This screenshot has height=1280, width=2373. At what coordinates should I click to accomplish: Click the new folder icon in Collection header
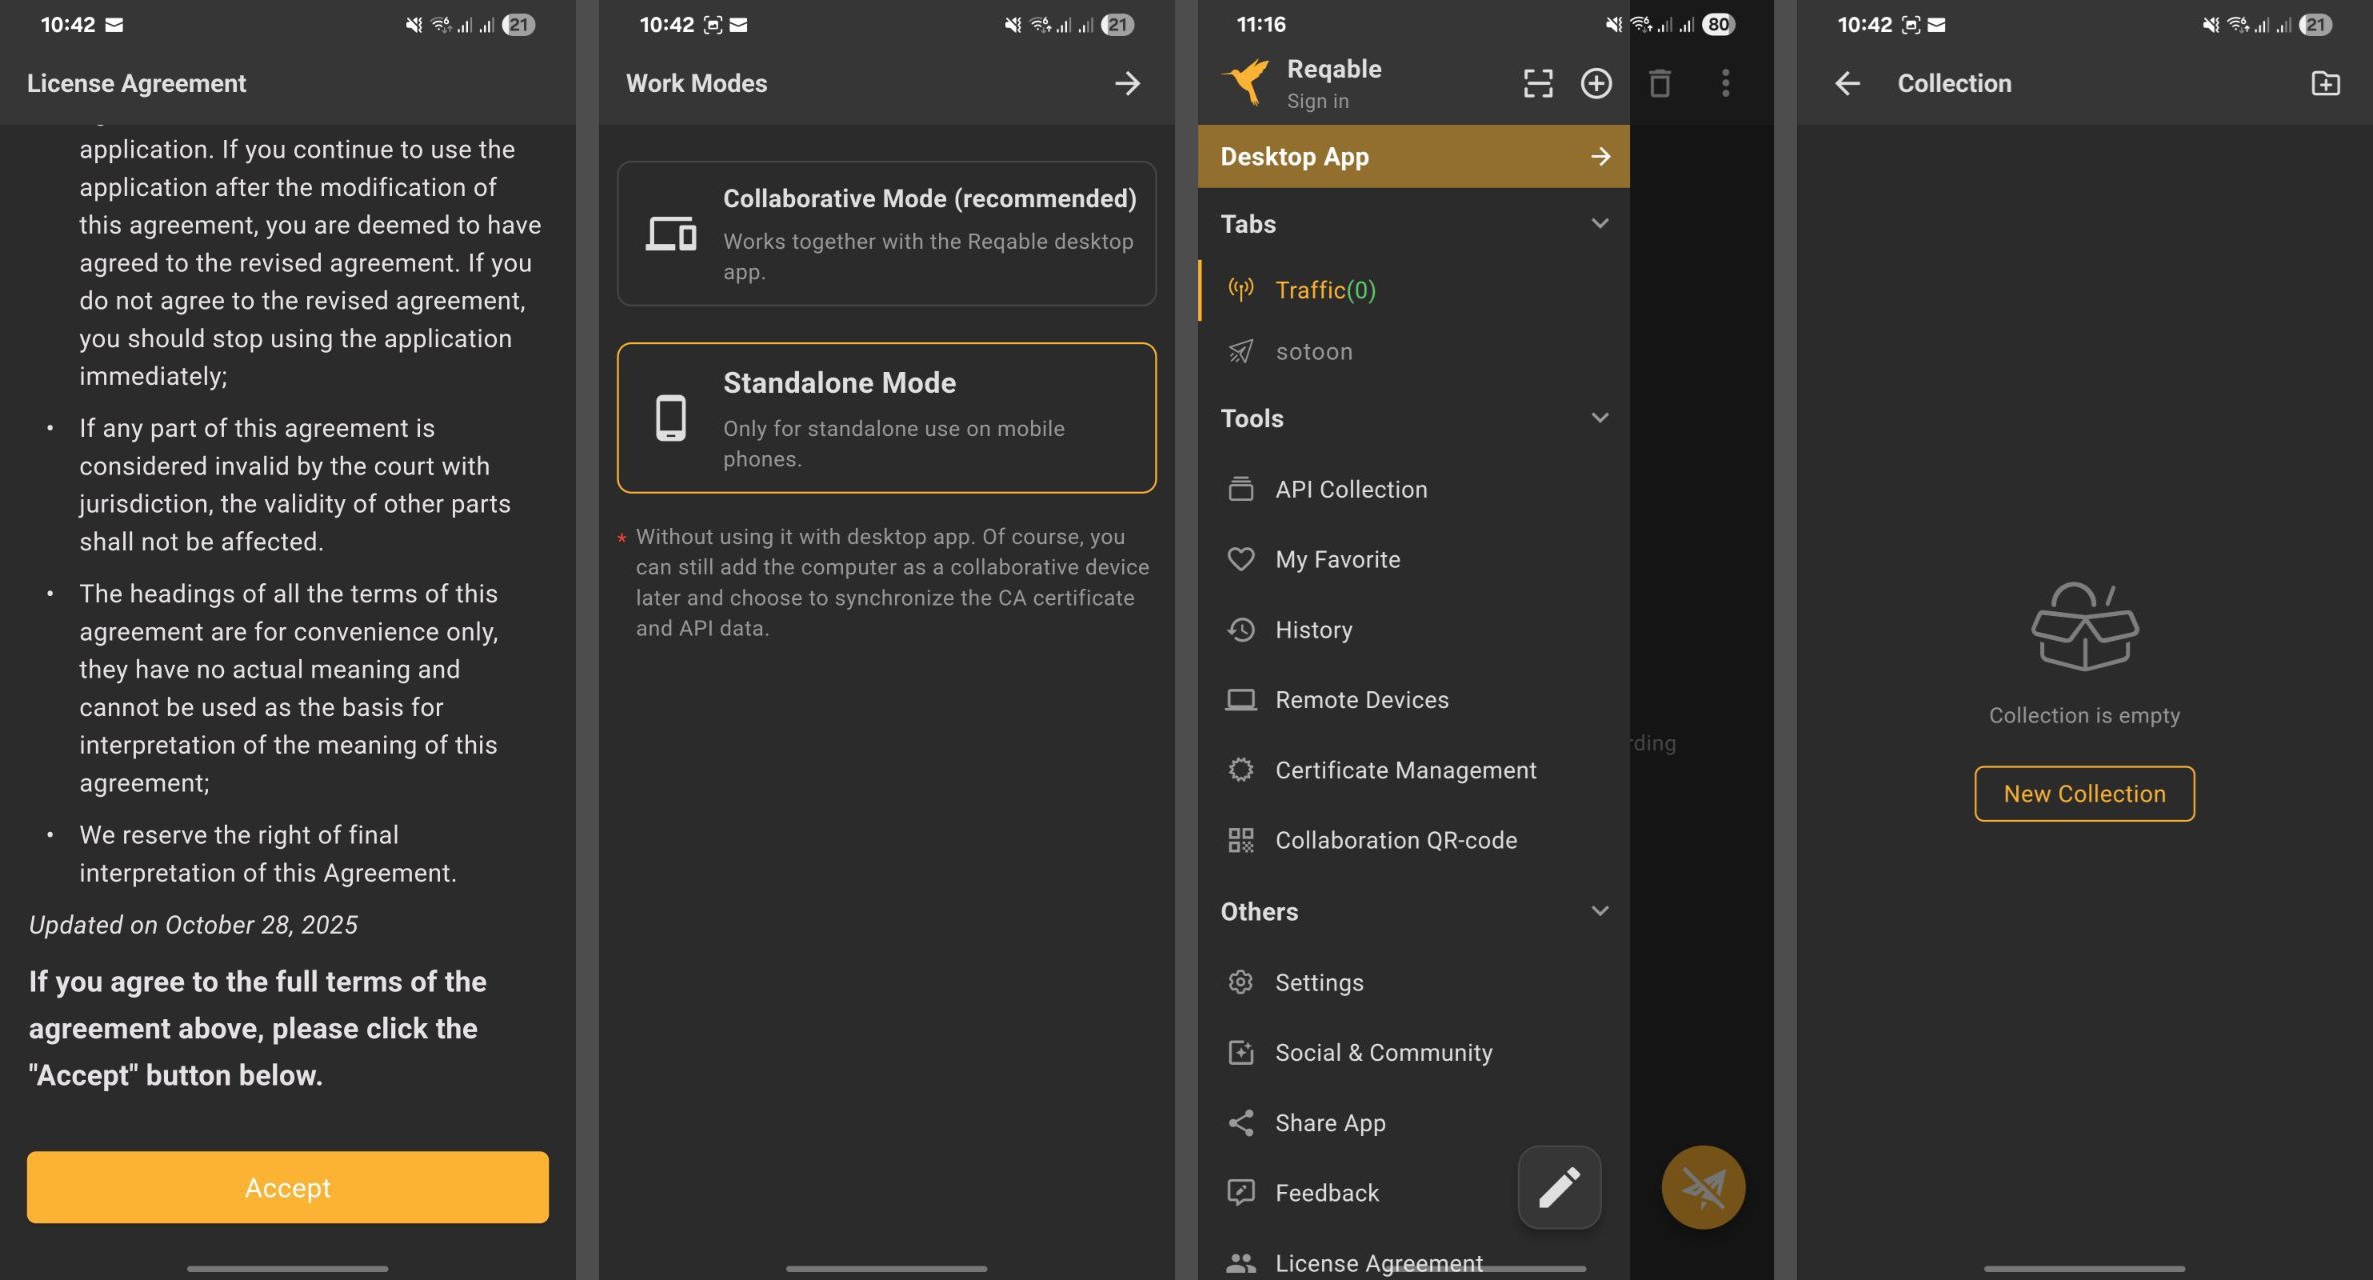pyautogui.click(x=2325, y=83)
